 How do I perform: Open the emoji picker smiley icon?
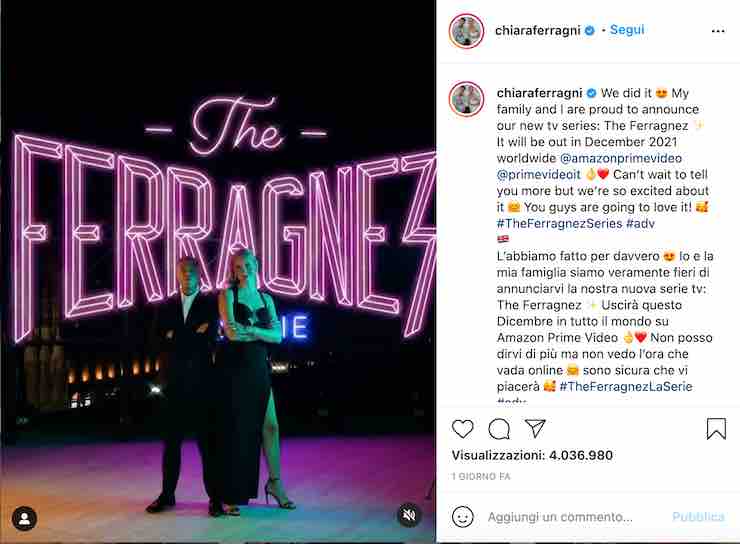click(462, 517)
